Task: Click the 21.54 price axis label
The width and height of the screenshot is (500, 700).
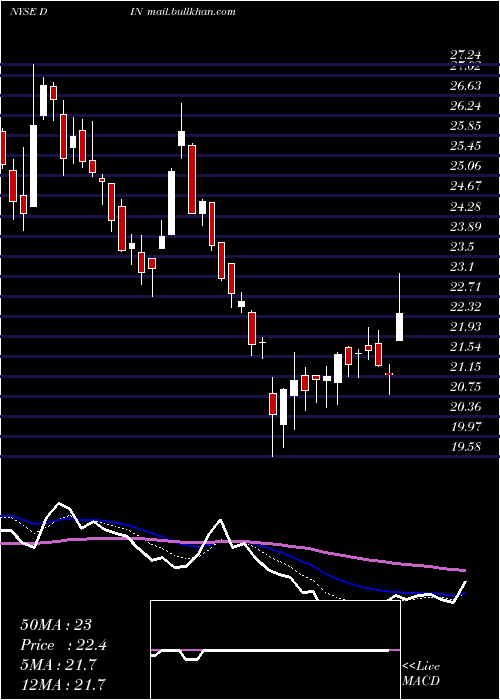Action: [x=465, y=346]
